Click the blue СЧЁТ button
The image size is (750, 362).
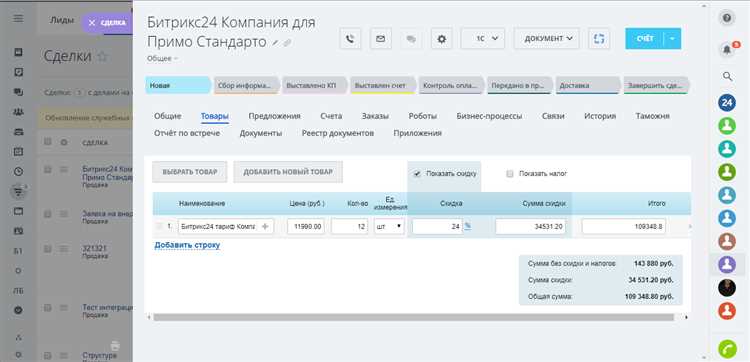coord(645,39)
